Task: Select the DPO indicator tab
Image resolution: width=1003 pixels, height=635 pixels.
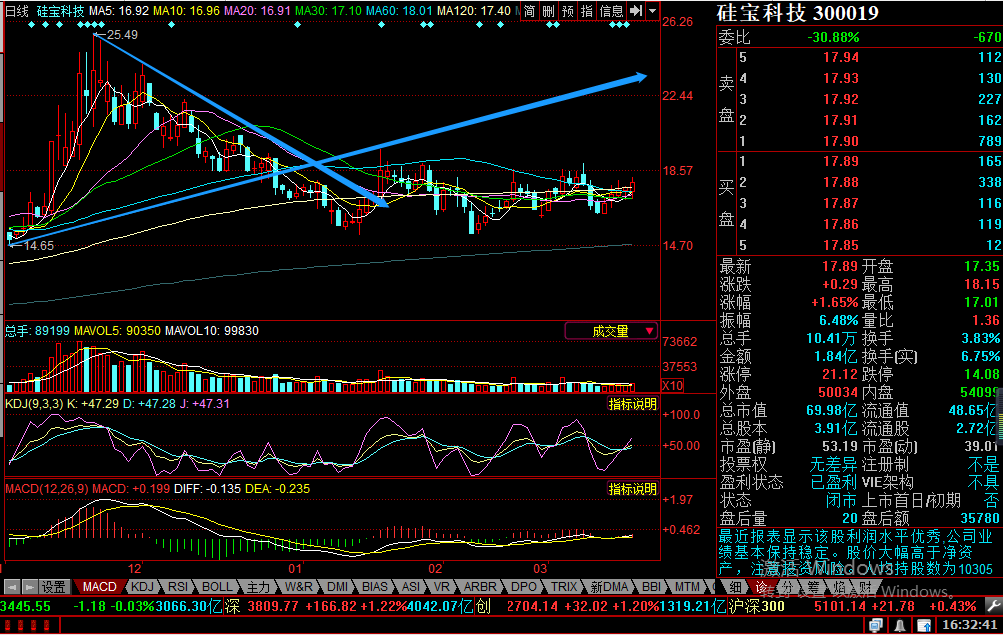Action: pos(524,586)
